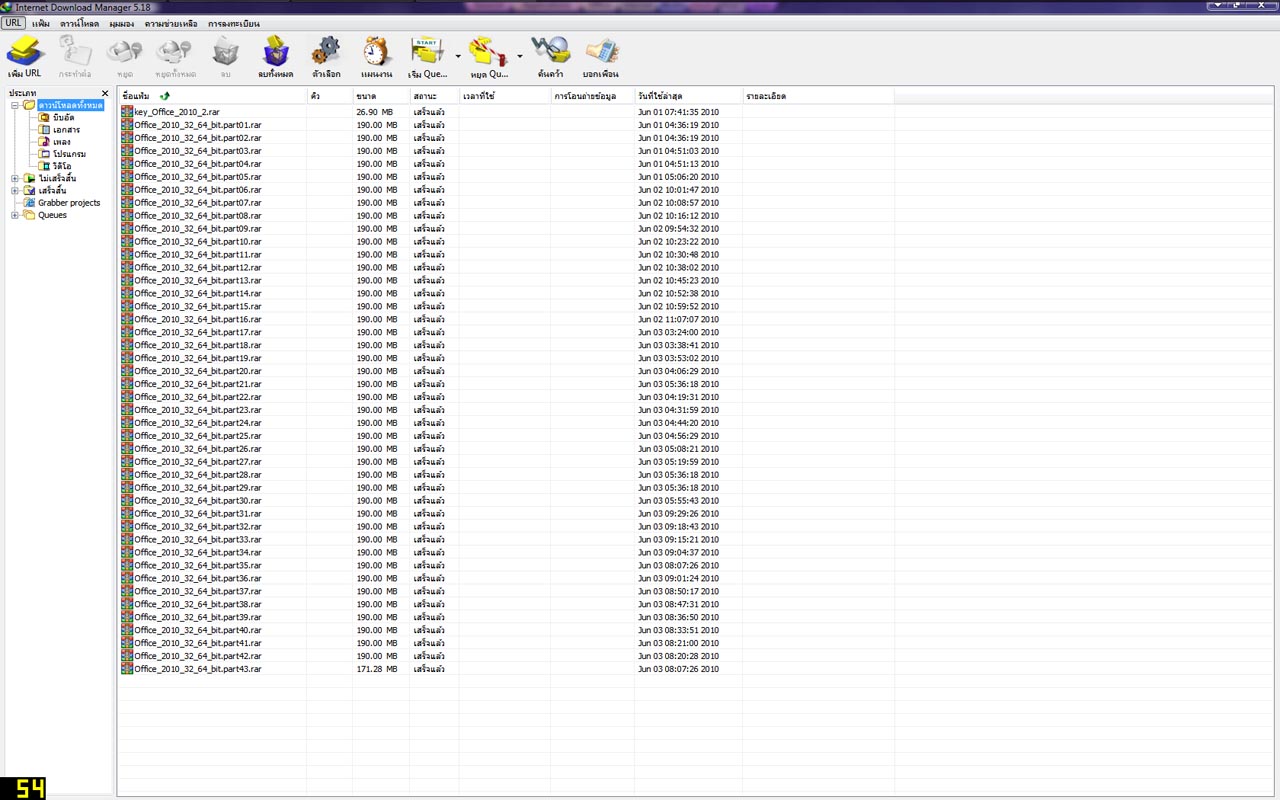
Task: Click the หยุด Queue (Stop Queue) icon
Action: (489, 51)
